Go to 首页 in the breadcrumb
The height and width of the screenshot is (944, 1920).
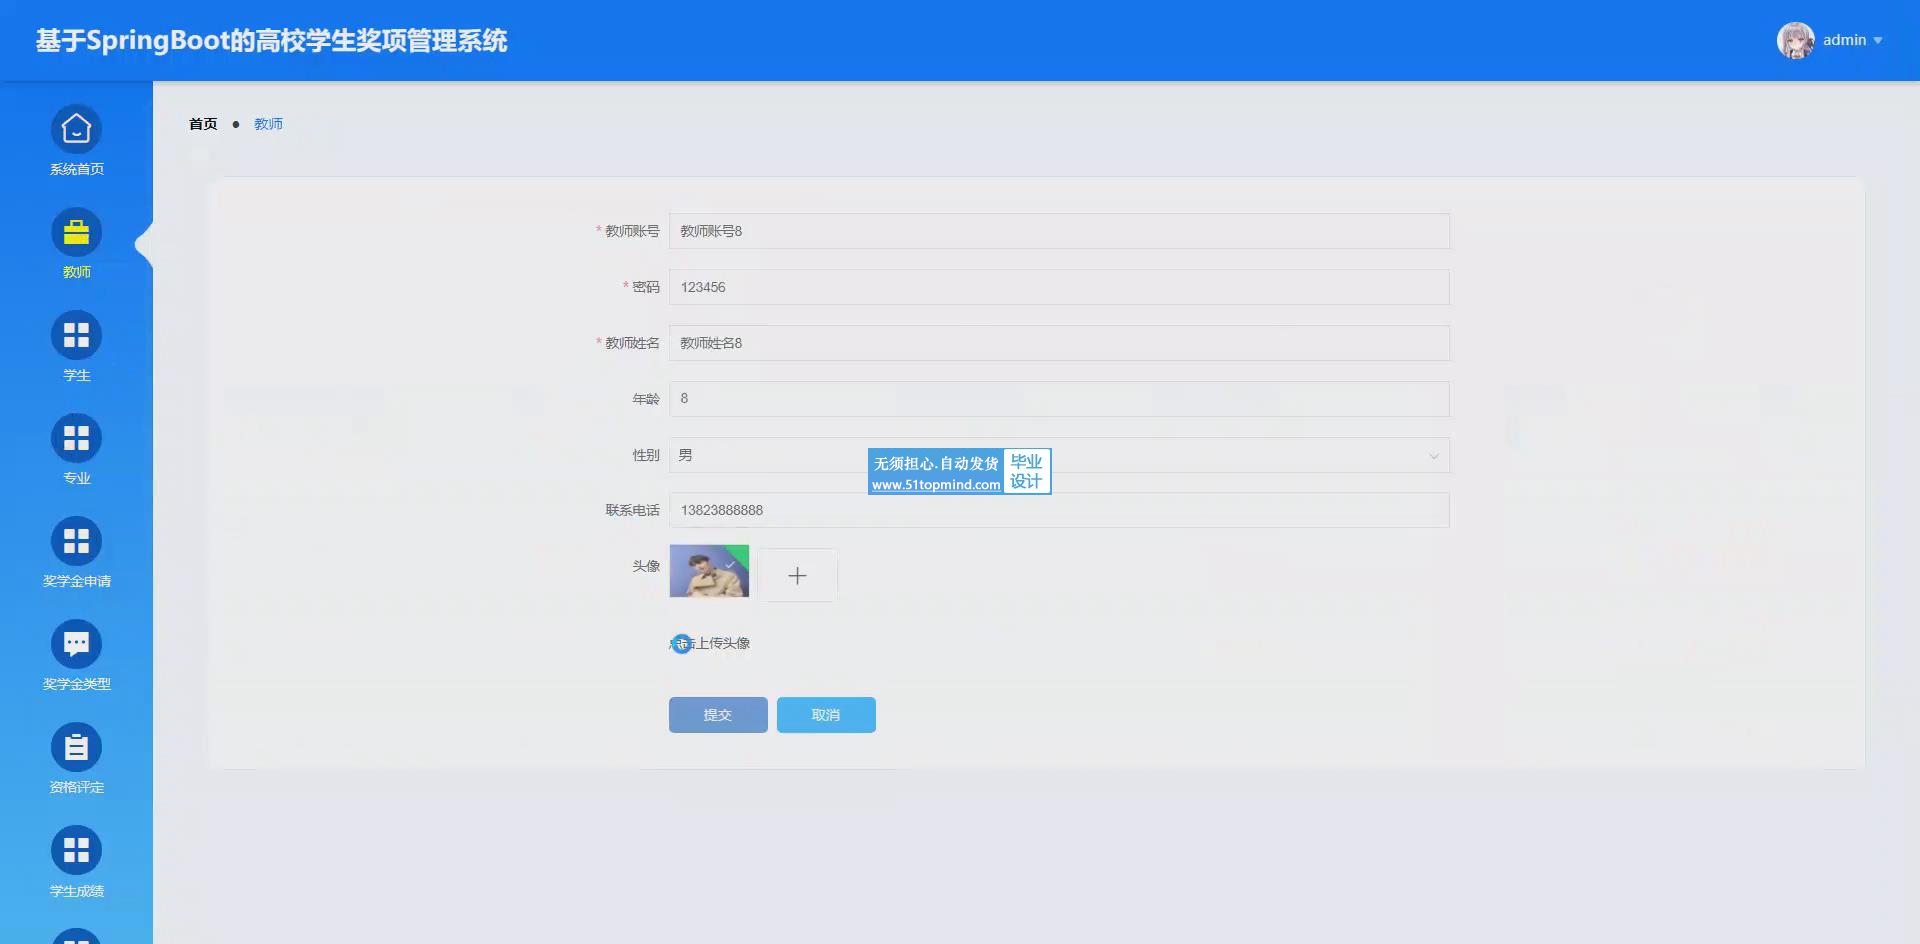pos(203,124)
